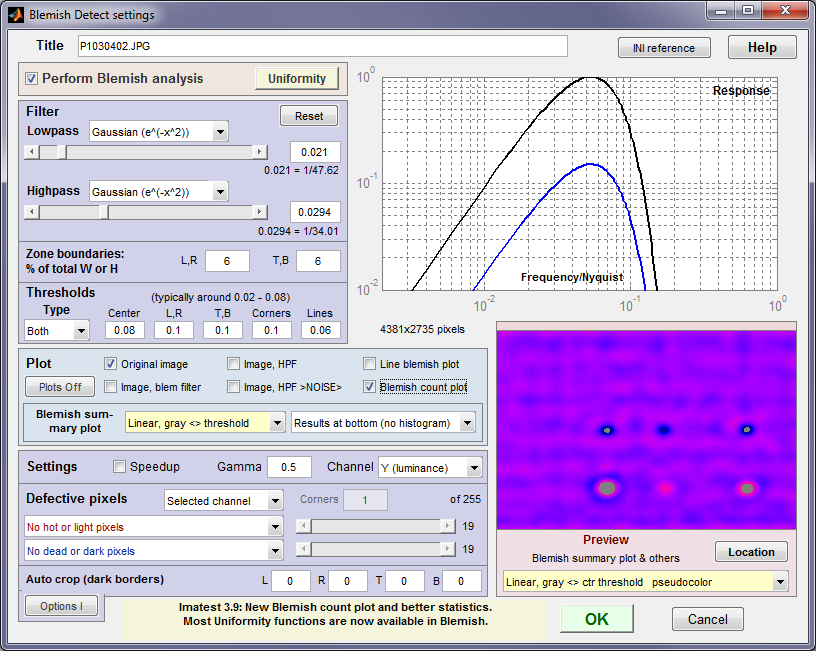Click dead pixels slider left arrow

pos(304,549)
